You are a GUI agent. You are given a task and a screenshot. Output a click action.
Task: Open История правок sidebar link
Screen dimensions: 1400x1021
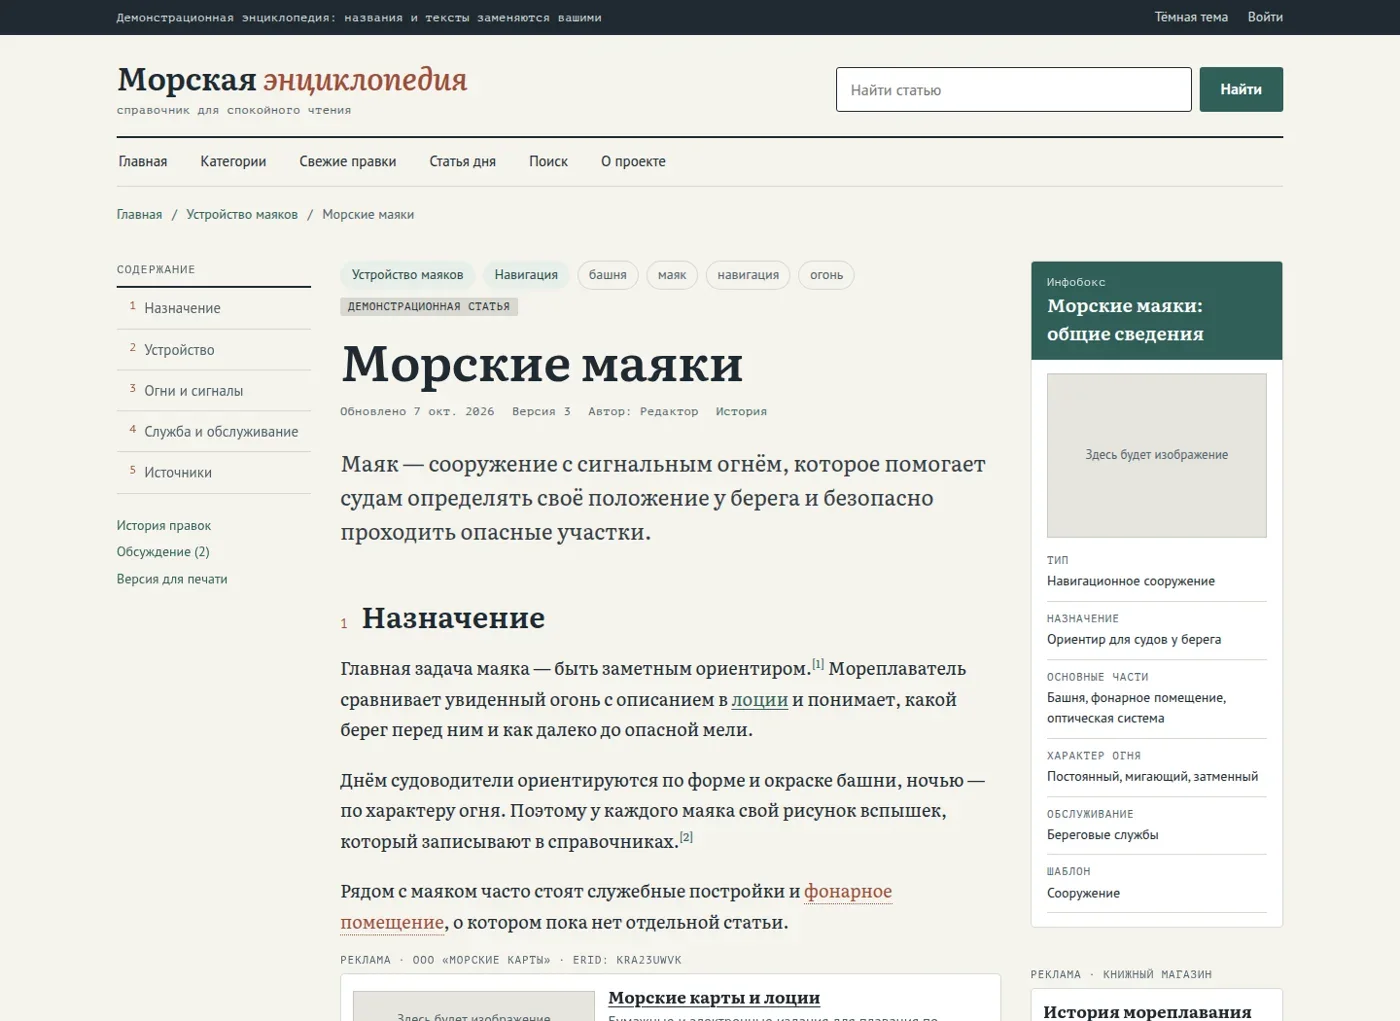164,525
